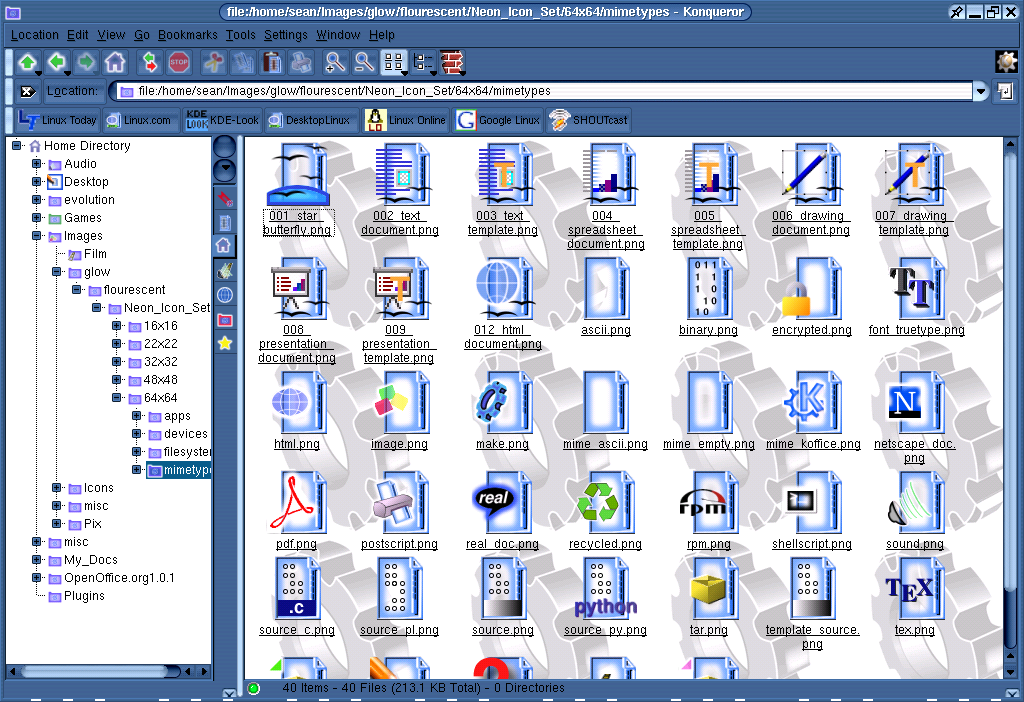Viewport: 1024px width, 702px height.
Task: Click the Zoom Out magnifier icon
Action: (x=363, y=63)
